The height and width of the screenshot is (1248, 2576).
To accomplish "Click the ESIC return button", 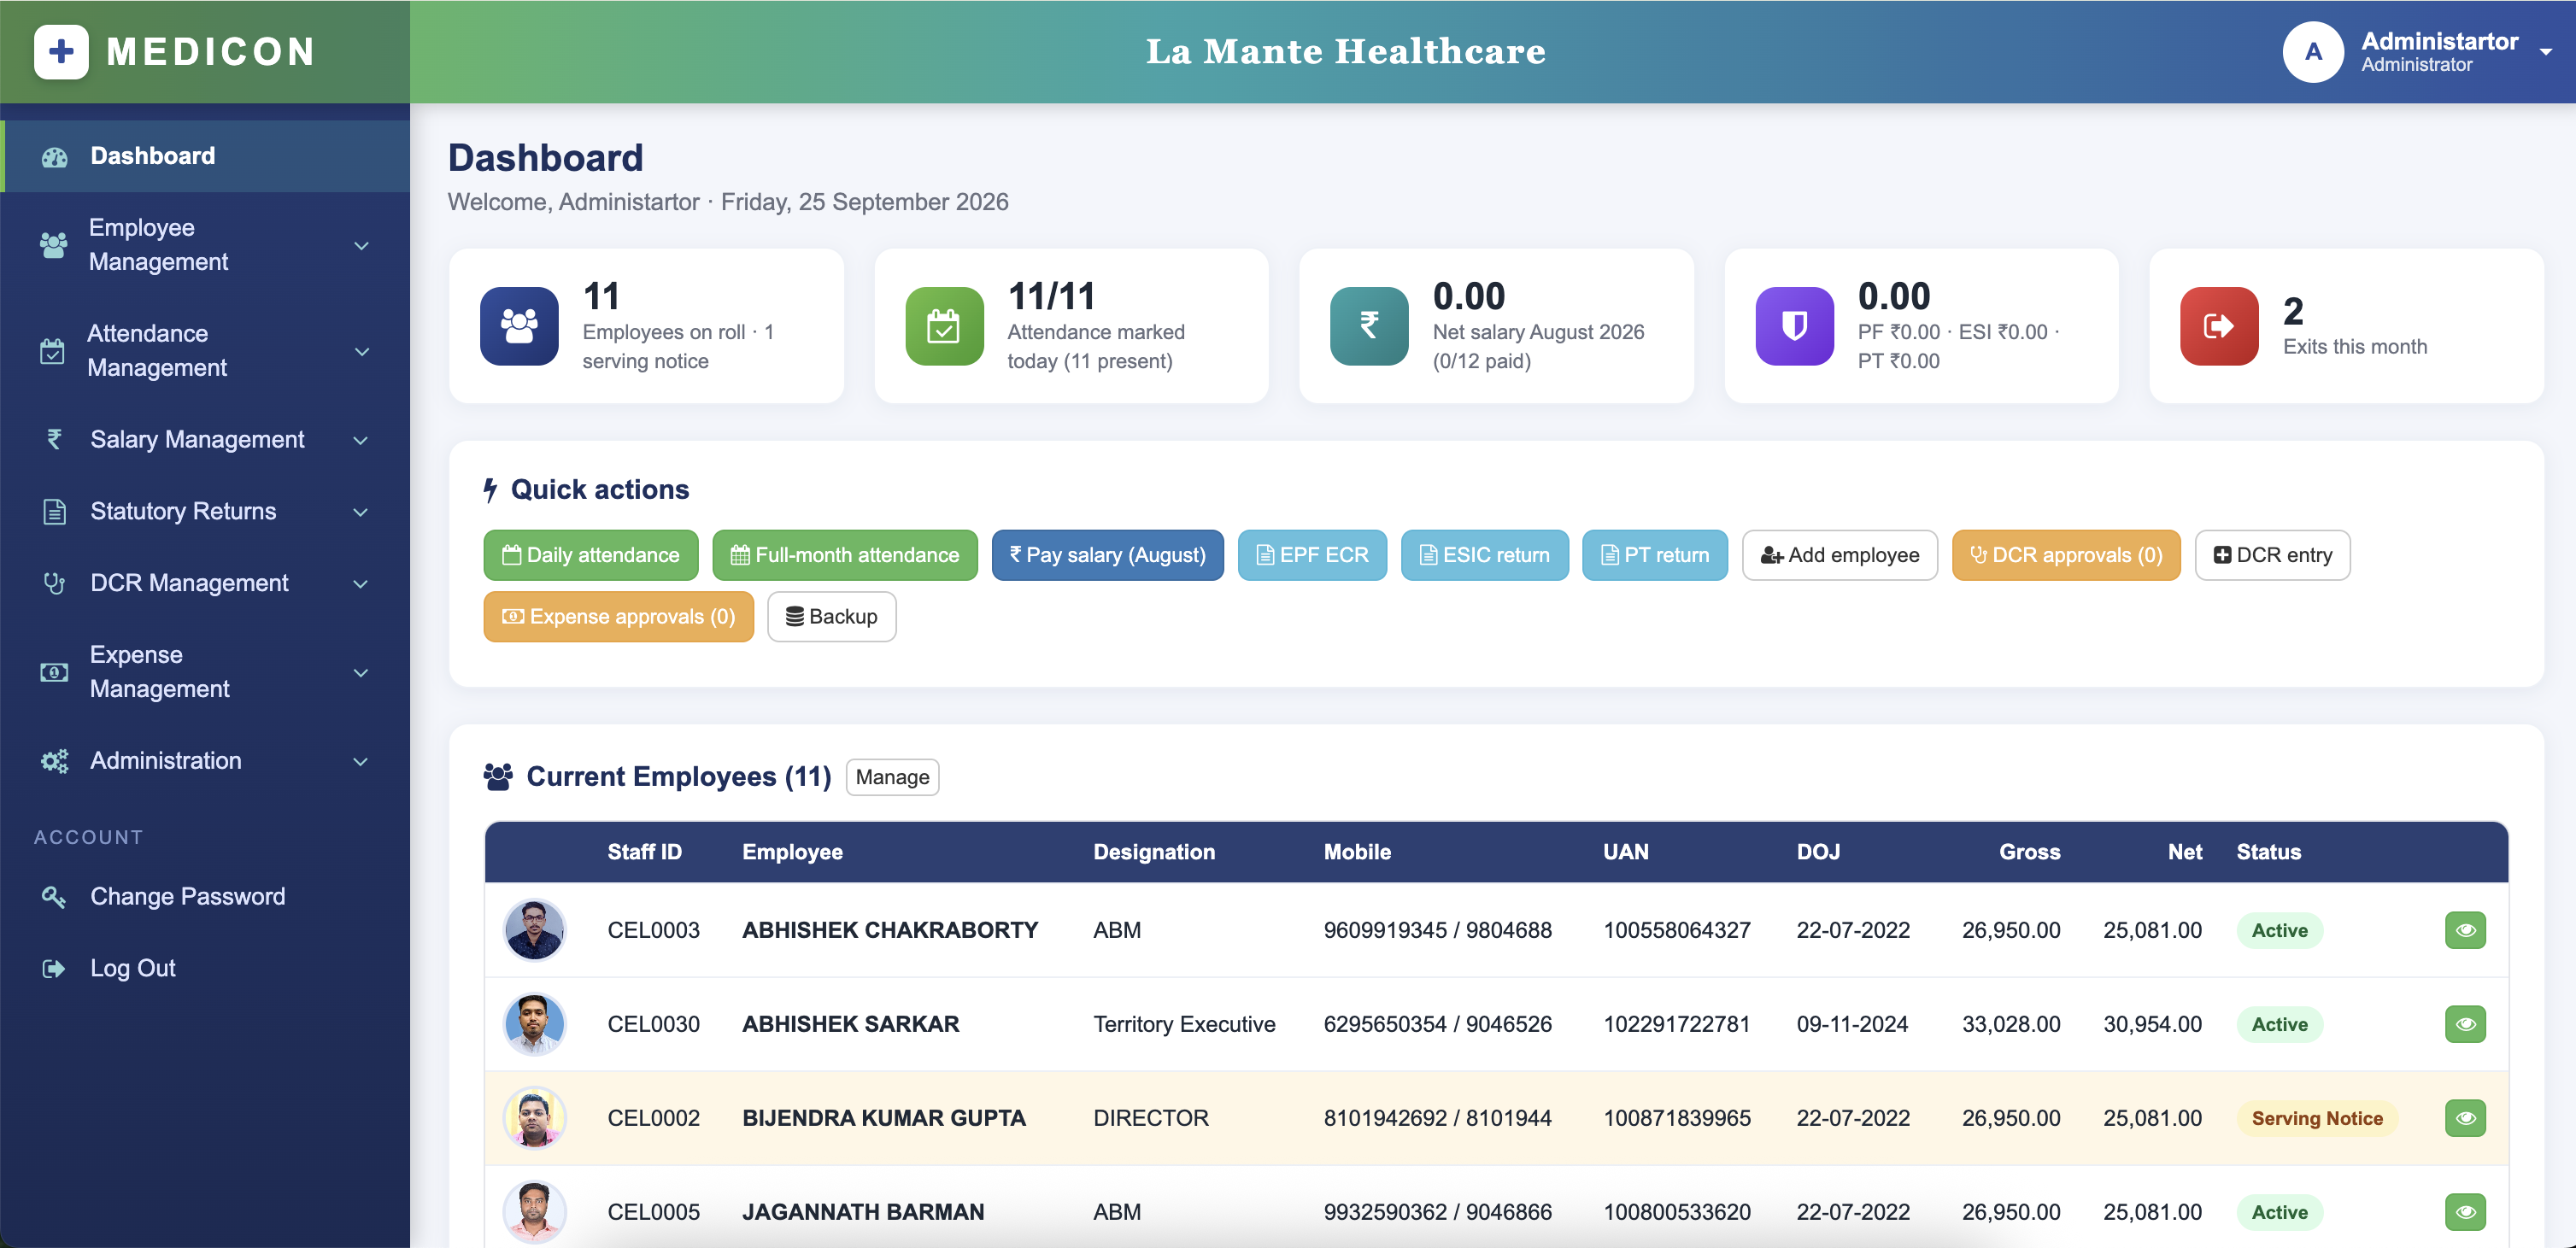I will pyautogui.click(x=1485, y=555).
